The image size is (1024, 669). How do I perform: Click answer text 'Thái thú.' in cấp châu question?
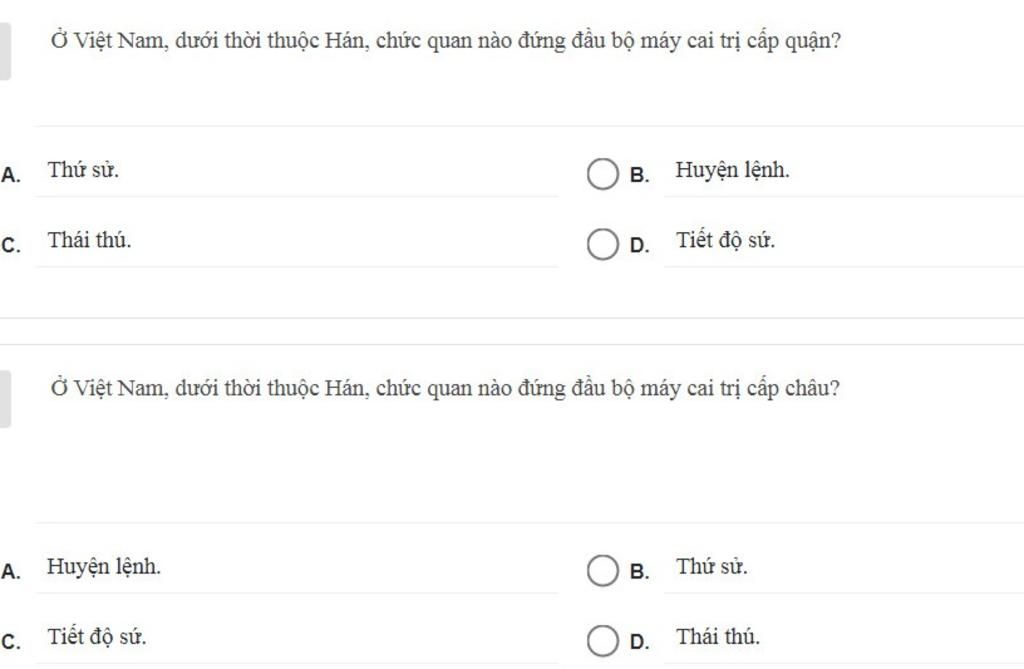[718, 636]
